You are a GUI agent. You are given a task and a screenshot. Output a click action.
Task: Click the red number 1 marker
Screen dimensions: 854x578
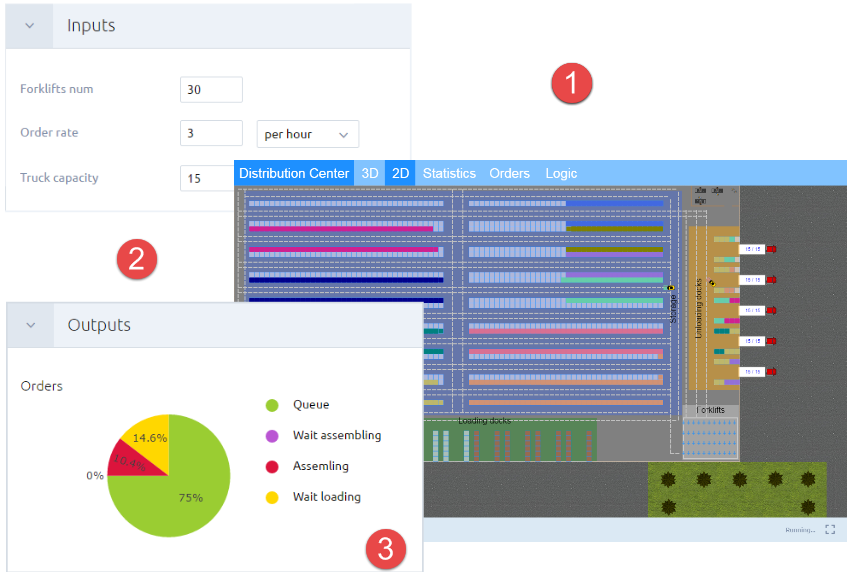click(x=573, y=83)
